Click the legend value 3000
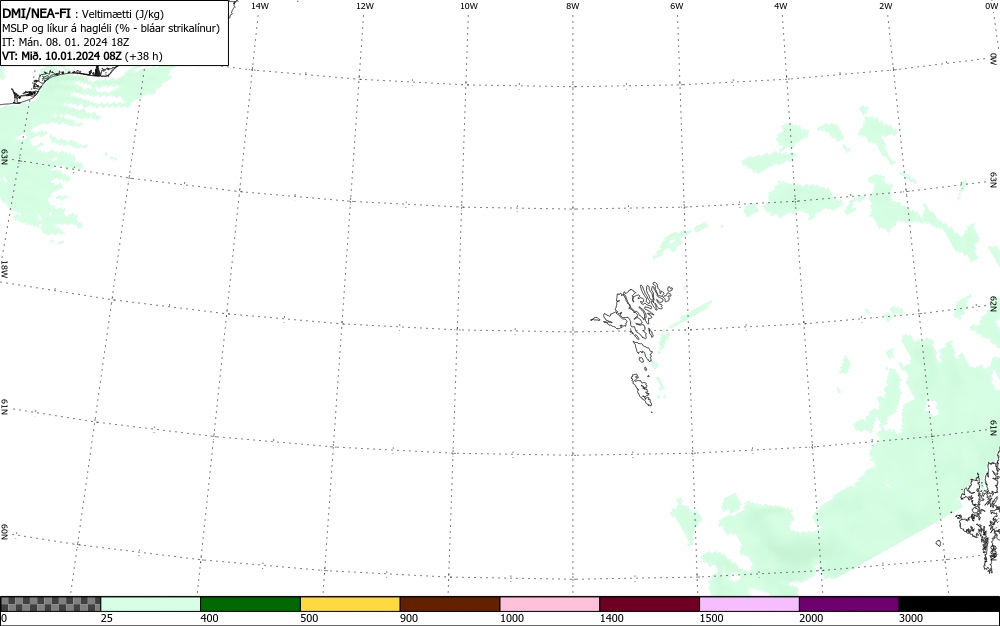1000x626 pixels. pos(911,618)
